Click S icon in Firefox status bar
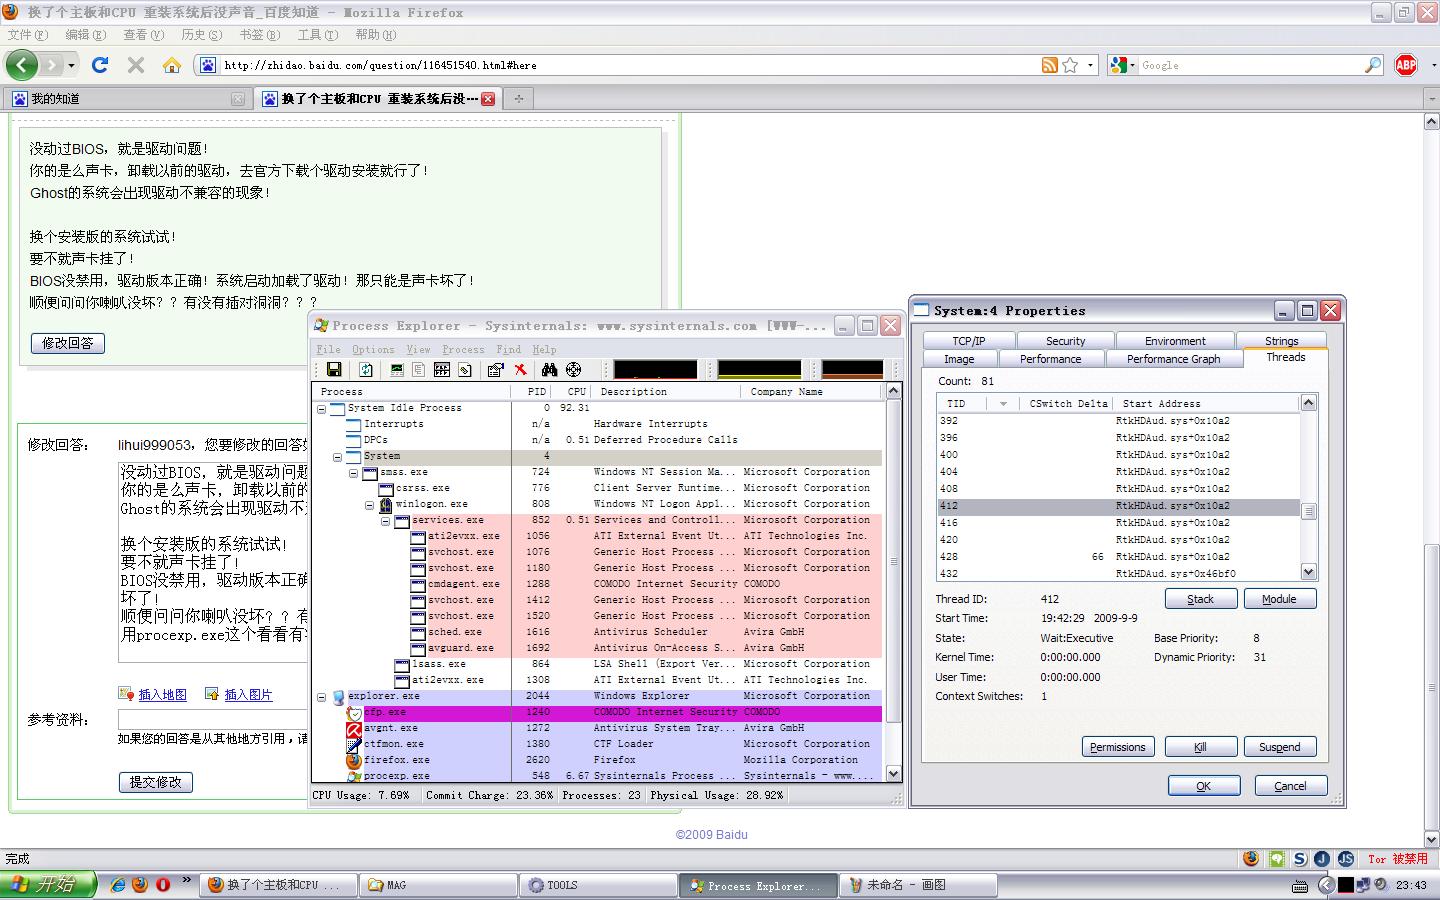Viewport: 1440px width, 900px height. pyautogui.click(x=1299, y=858)
